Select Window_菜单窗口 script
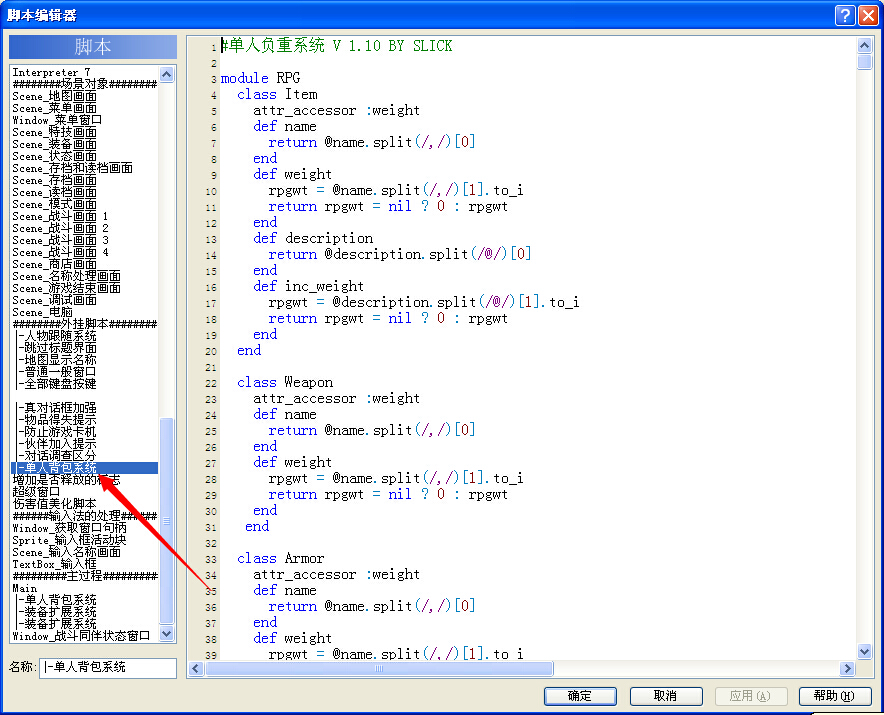Viewport: 884px width, 715px height. [x=57, y=120]
